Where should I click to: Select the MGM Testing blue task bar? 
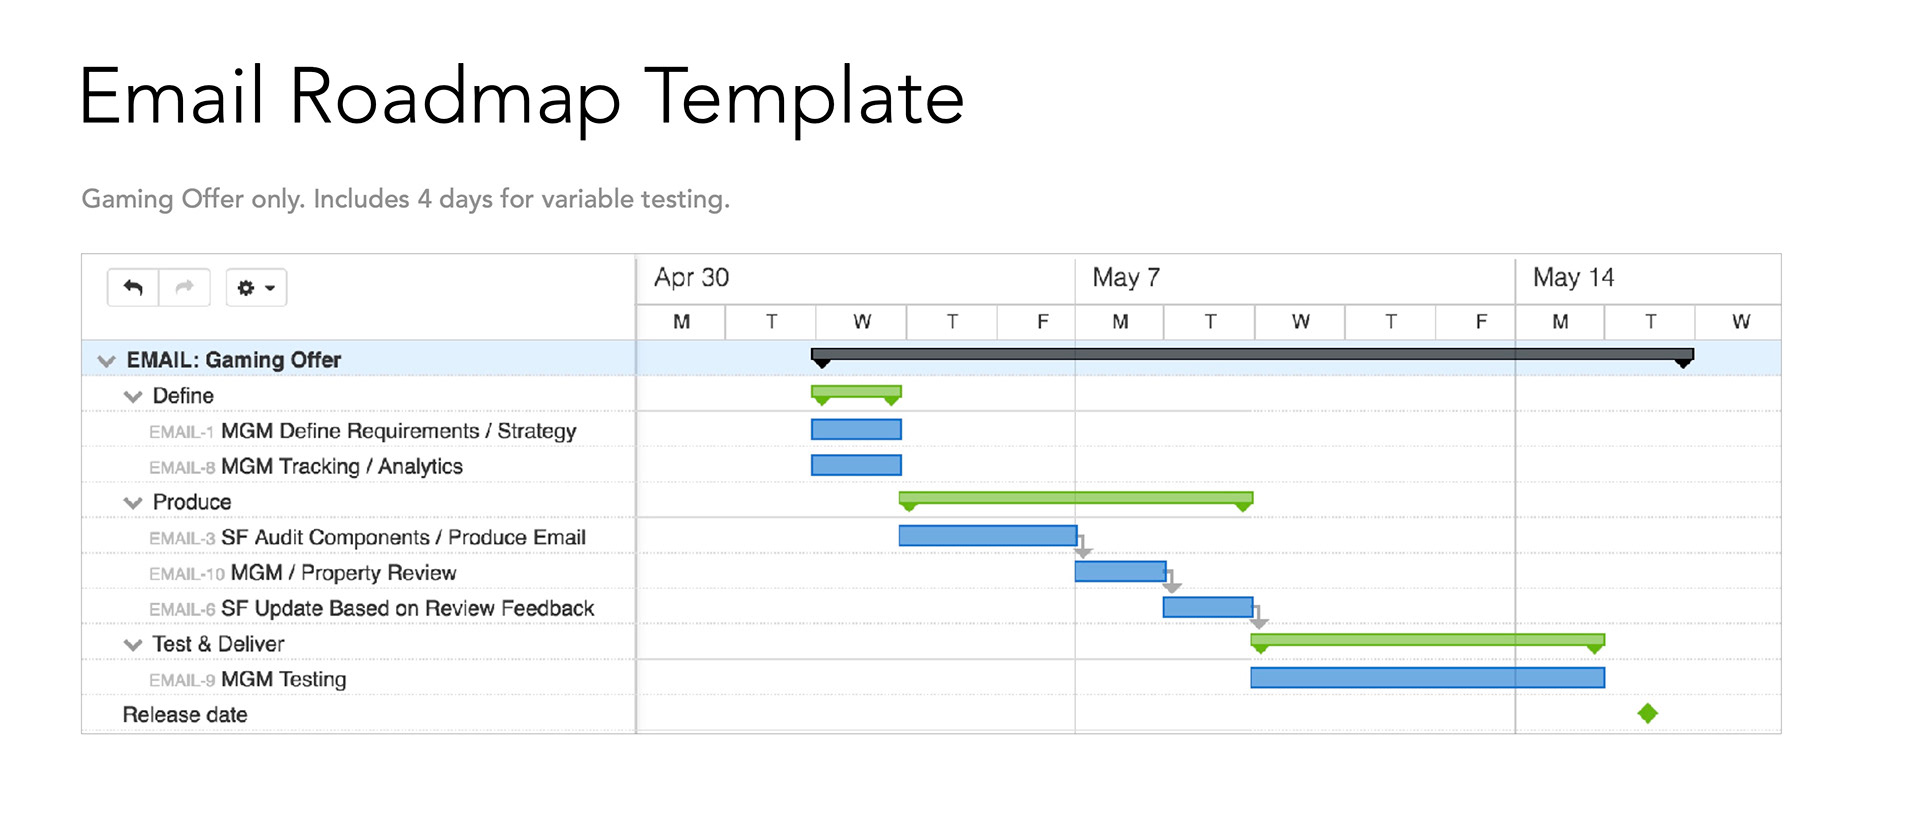coord(1427,678)
